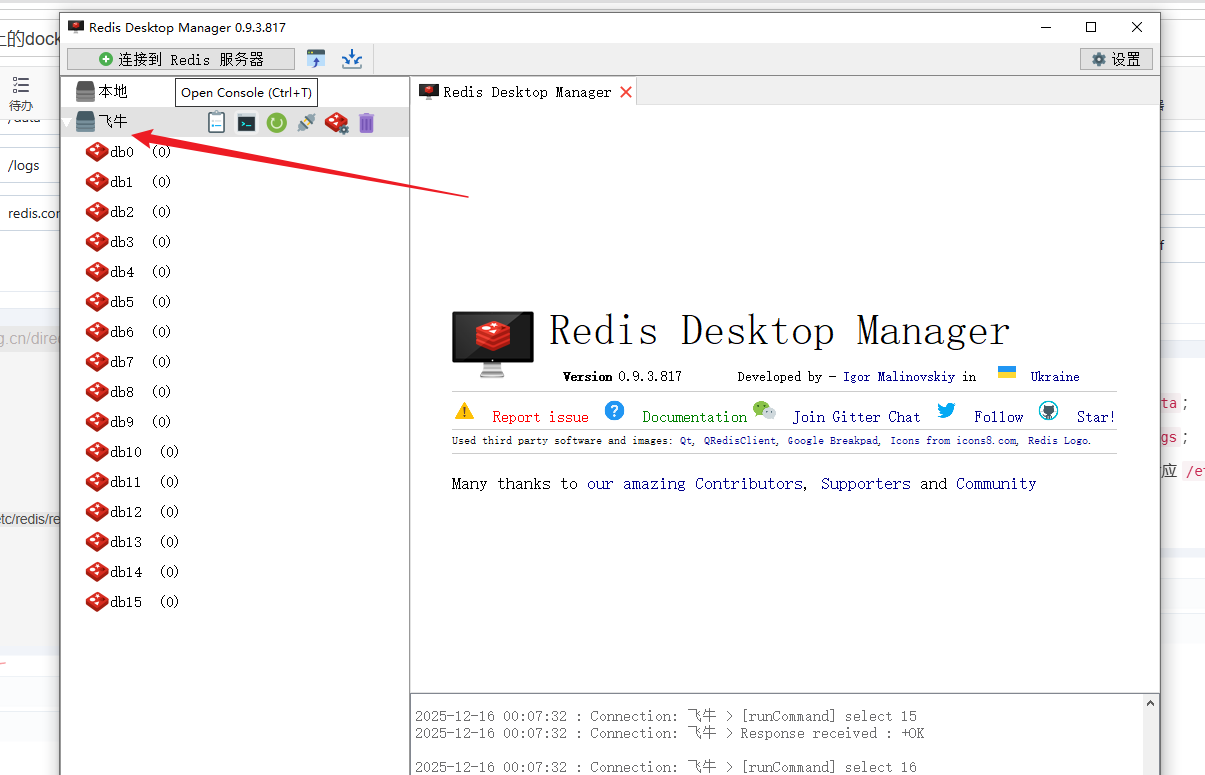The image size is (1205, 775).
Task: Open Console for the 飞牛 connection
Action: (246, 123)
